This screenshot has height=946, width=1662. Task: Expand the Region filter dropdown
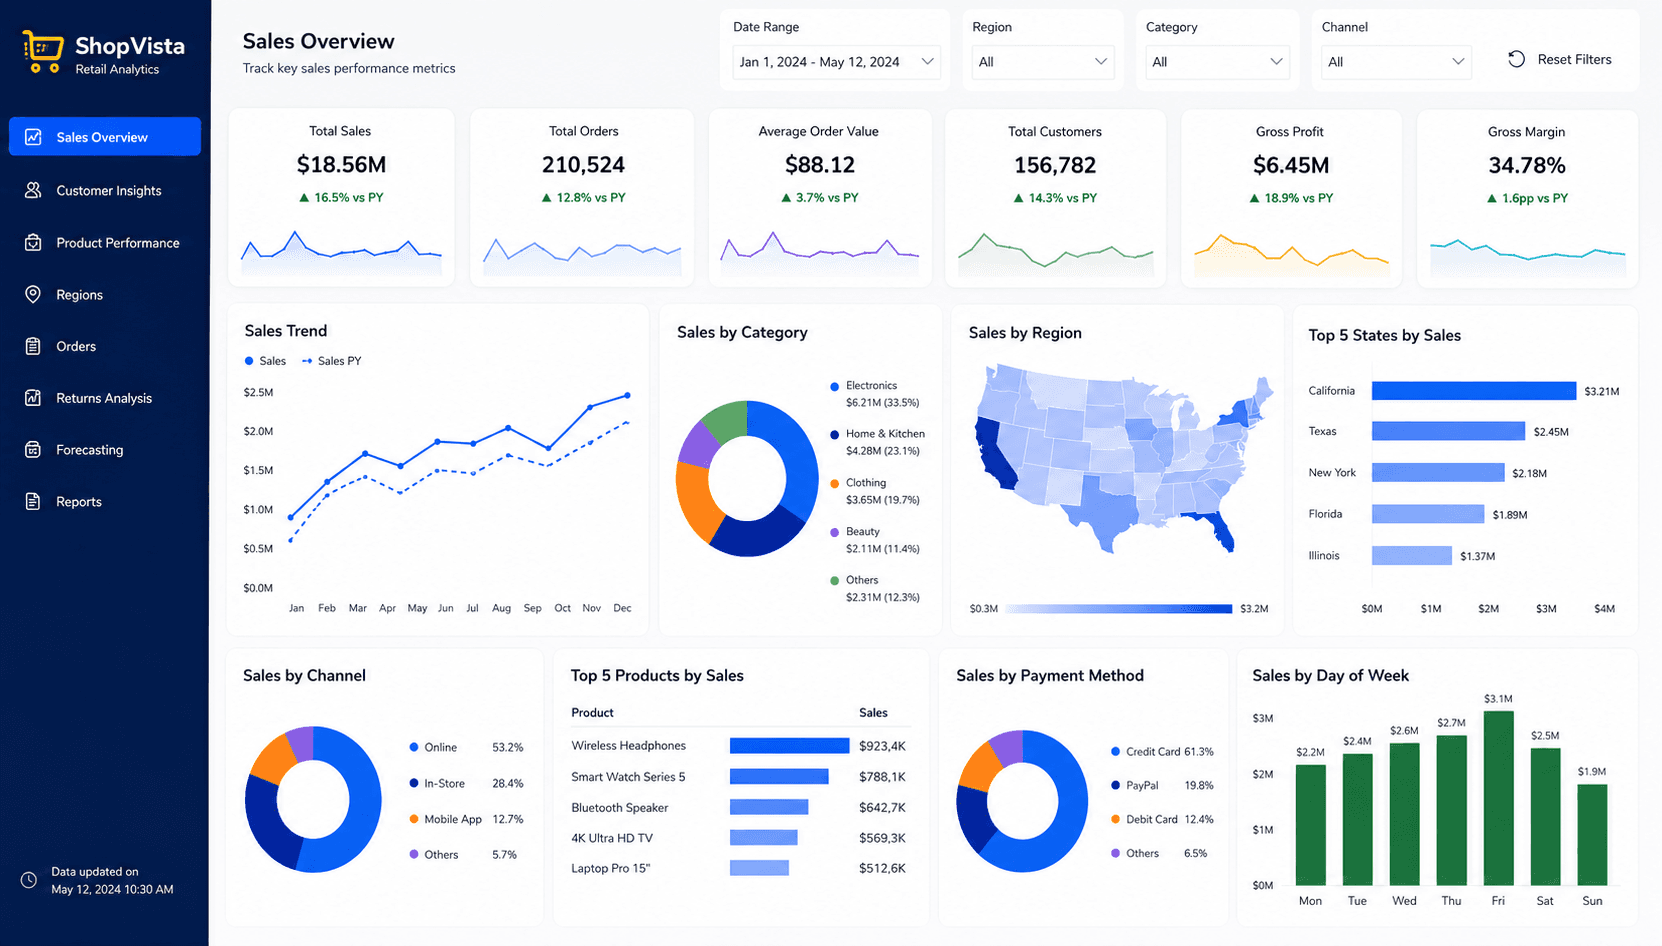click(1043, 62)
